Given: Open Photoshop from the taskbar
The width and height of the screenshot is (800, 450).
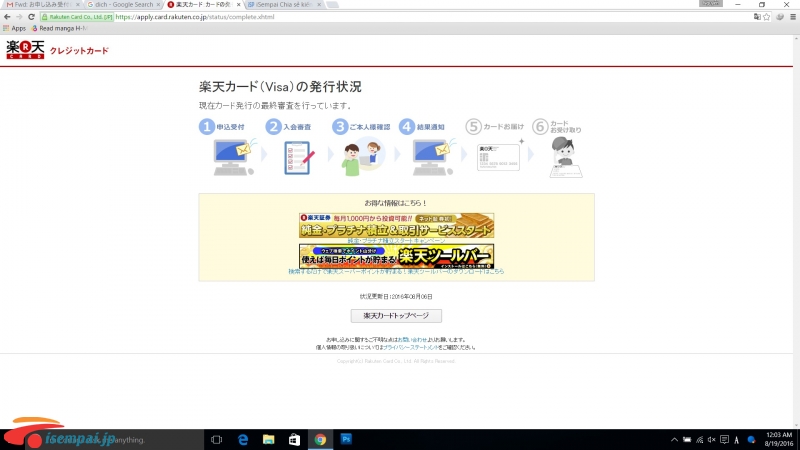Looking at the screenshot, I should [346, 439].
